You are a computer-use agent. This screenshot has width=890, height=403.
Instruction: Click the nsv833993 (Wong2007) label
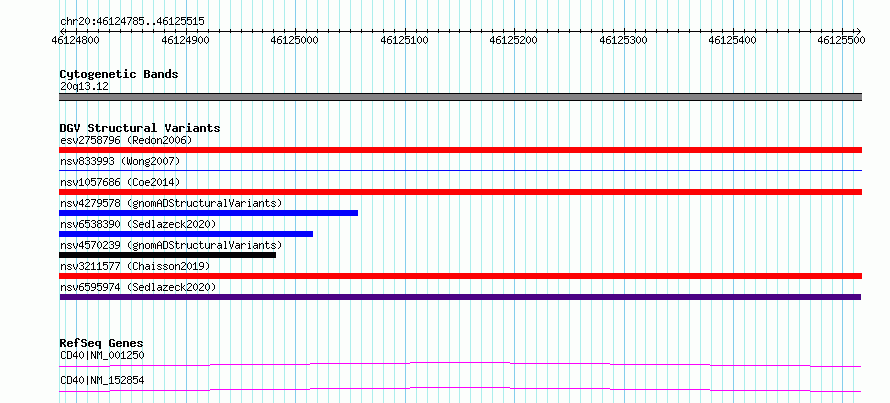click(x=120, y=161)
